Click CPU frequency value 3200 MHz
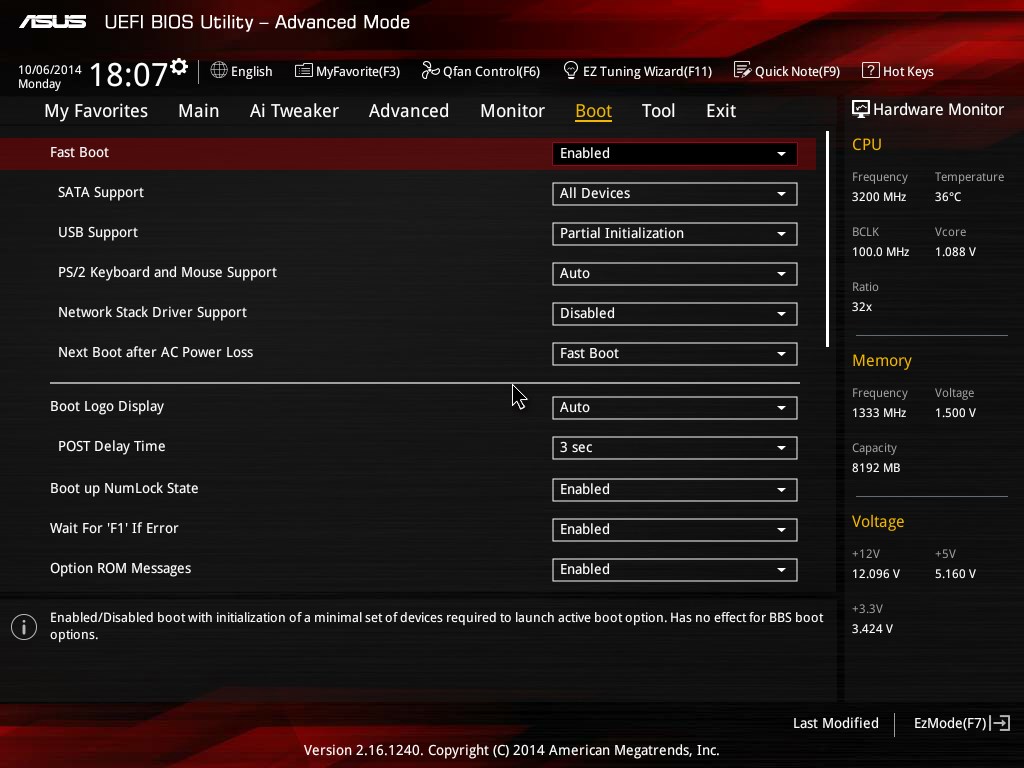 (878, 197)
